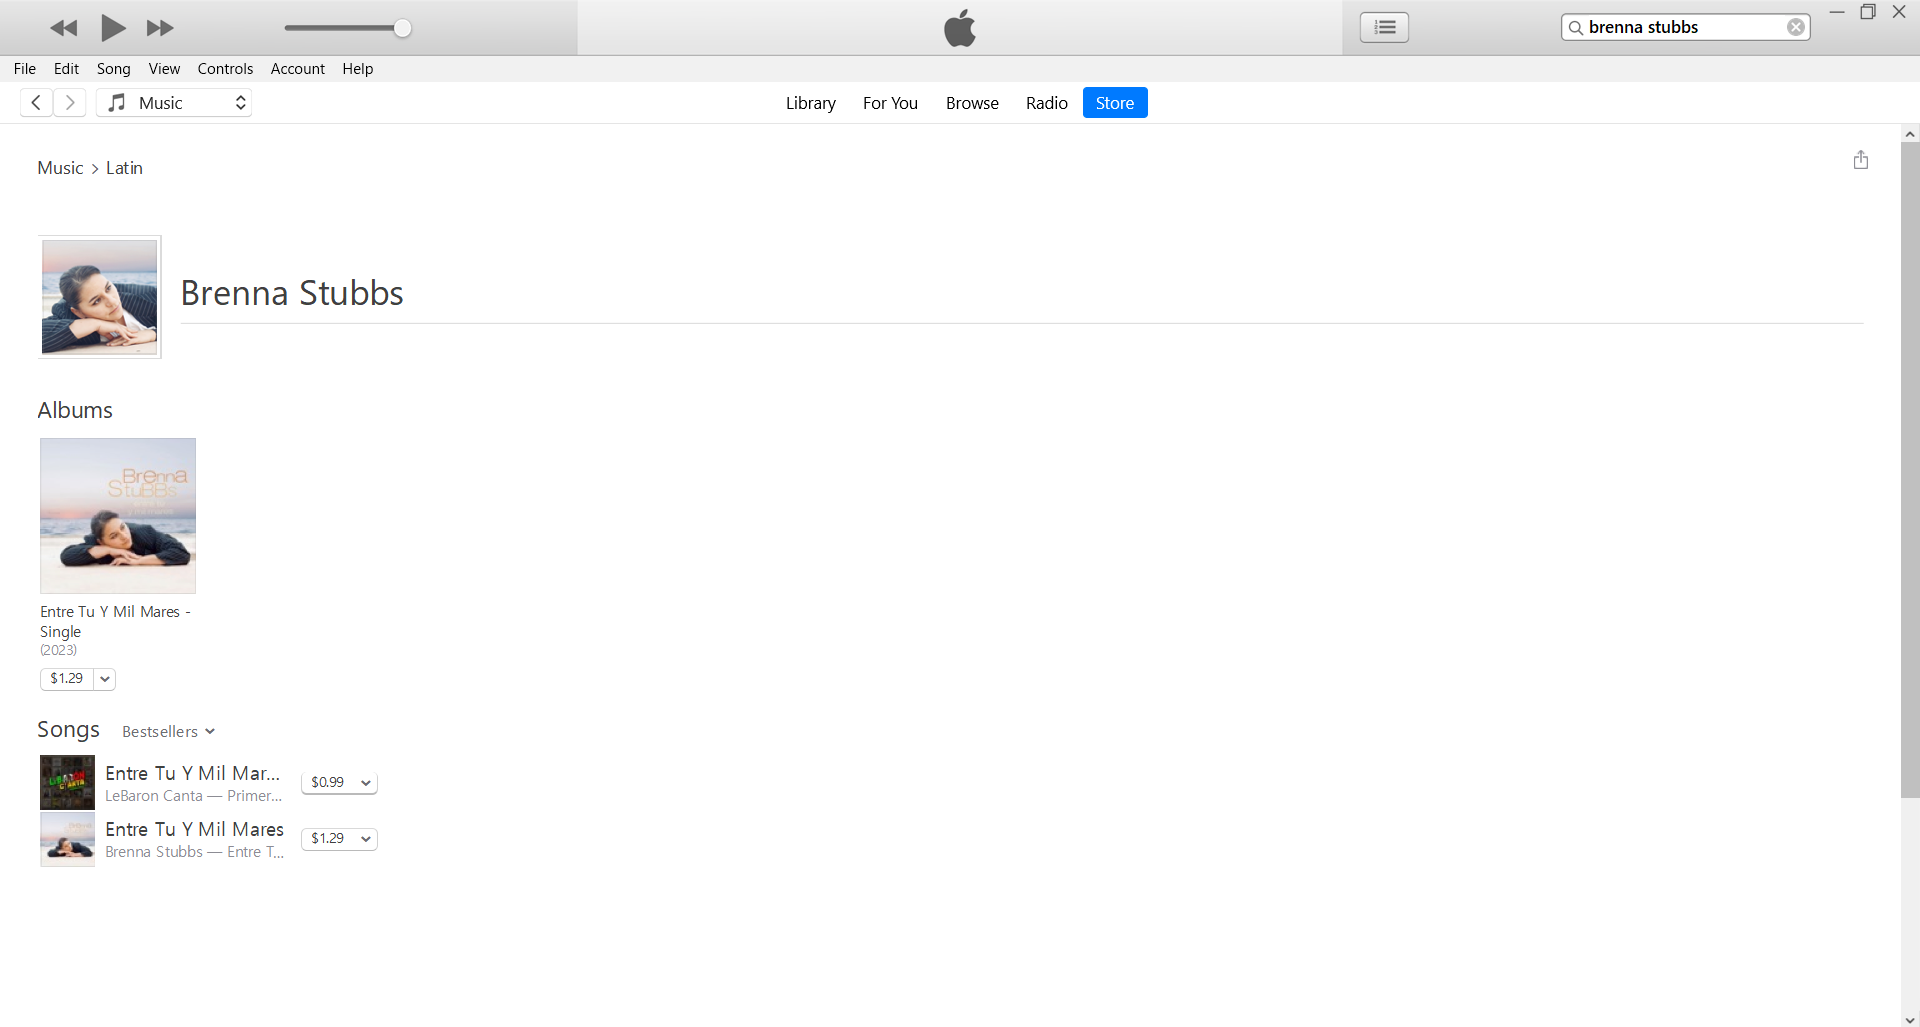Open the Music media type selector
The height and width of the screenshot is (1027, 1920).
tap(175, 103)
